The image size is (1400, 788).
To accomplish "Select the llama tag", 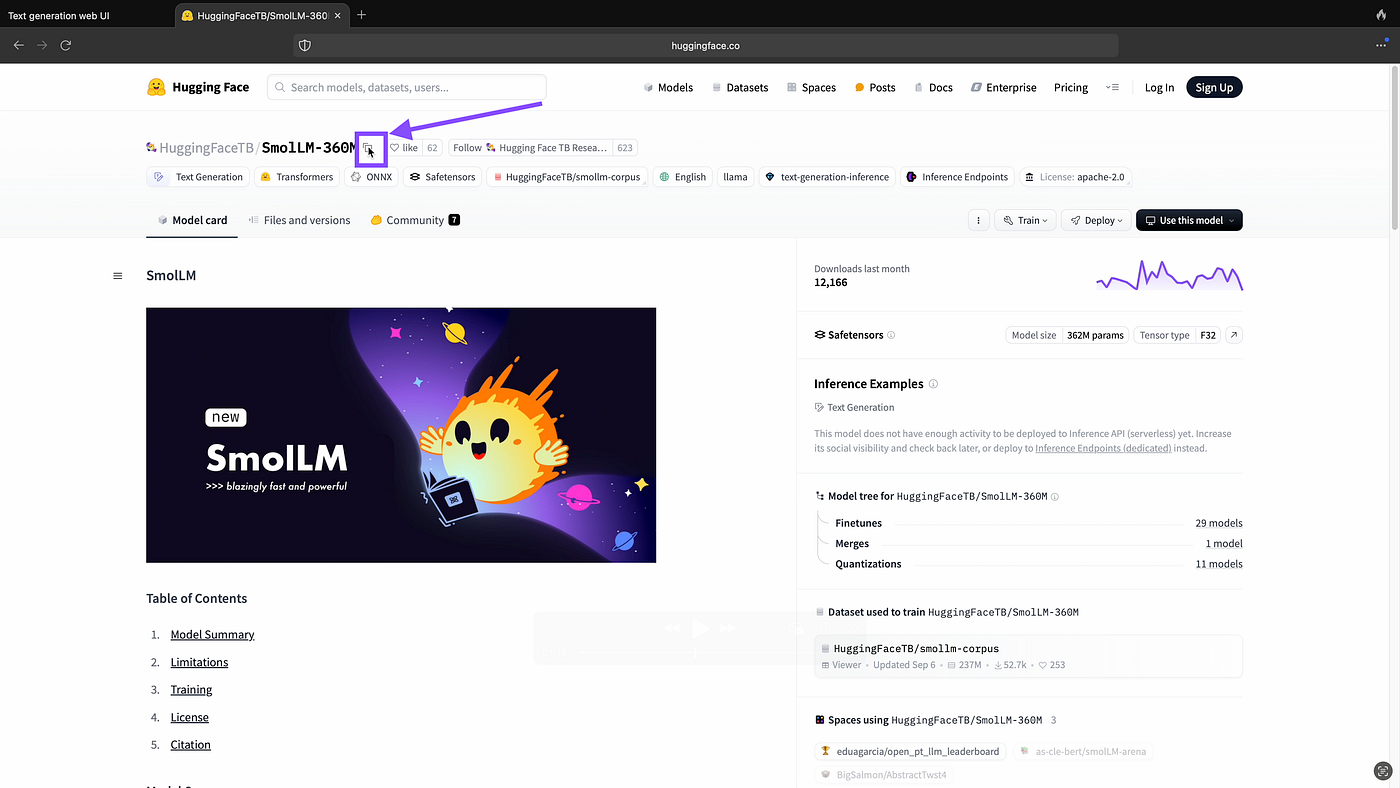I will 735,177.
